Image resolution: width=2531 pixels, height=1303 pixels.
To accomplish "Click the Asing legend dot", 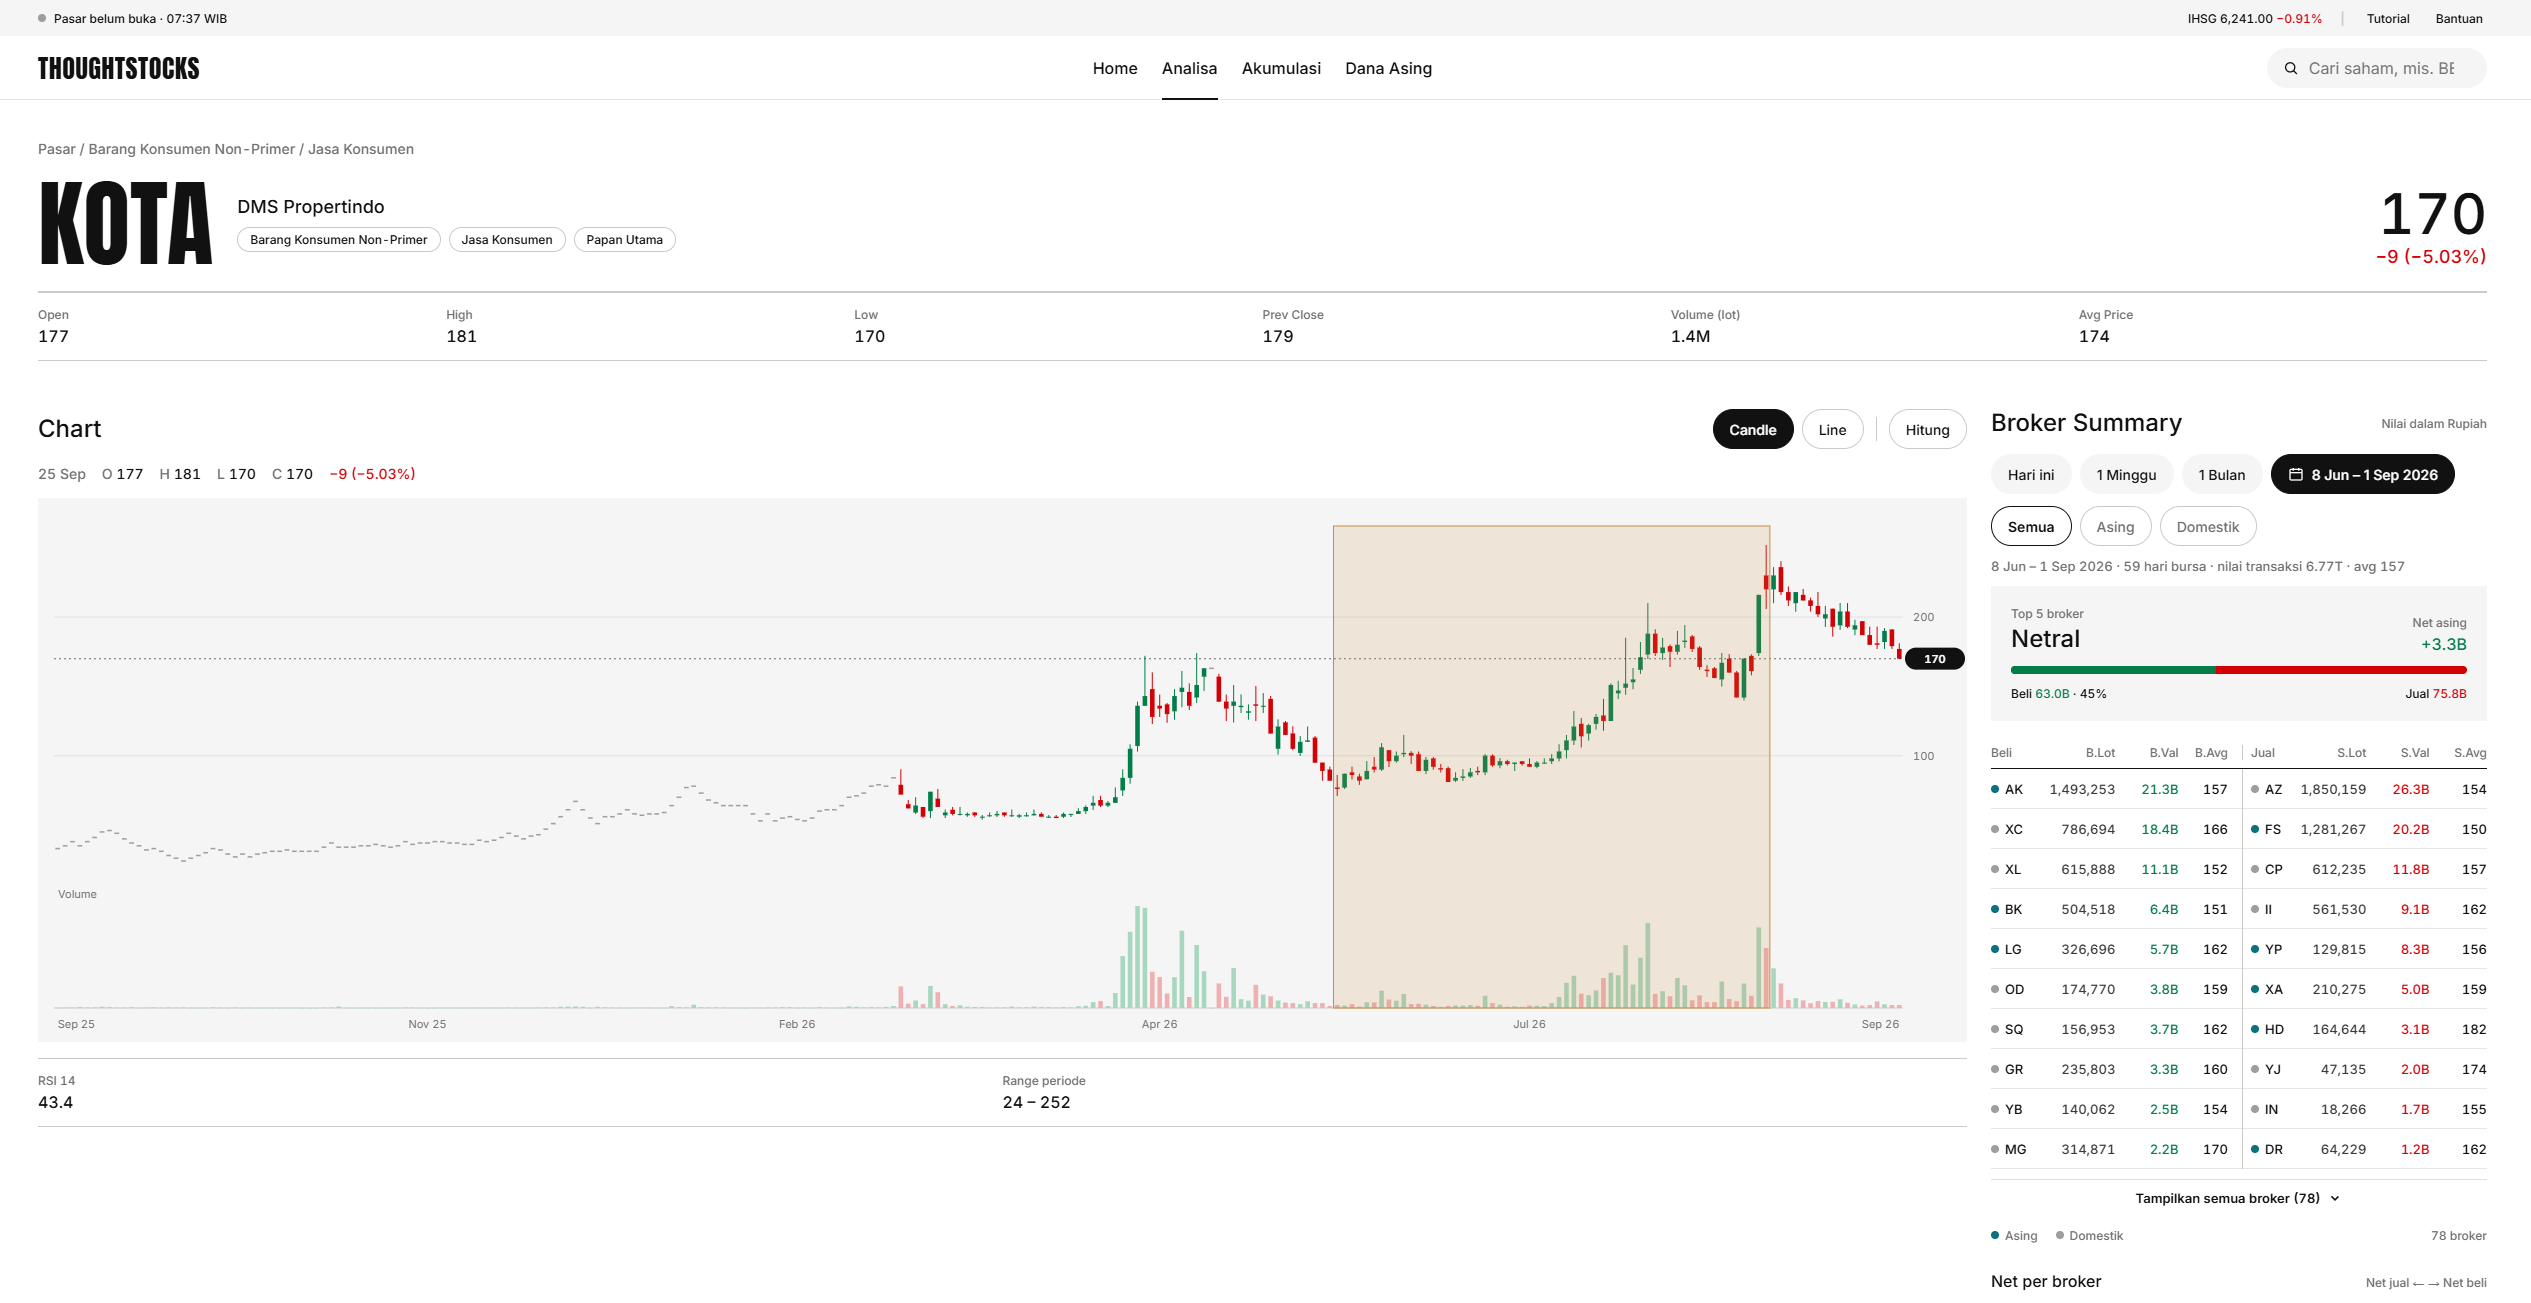I will [x=1995, y=1236].
